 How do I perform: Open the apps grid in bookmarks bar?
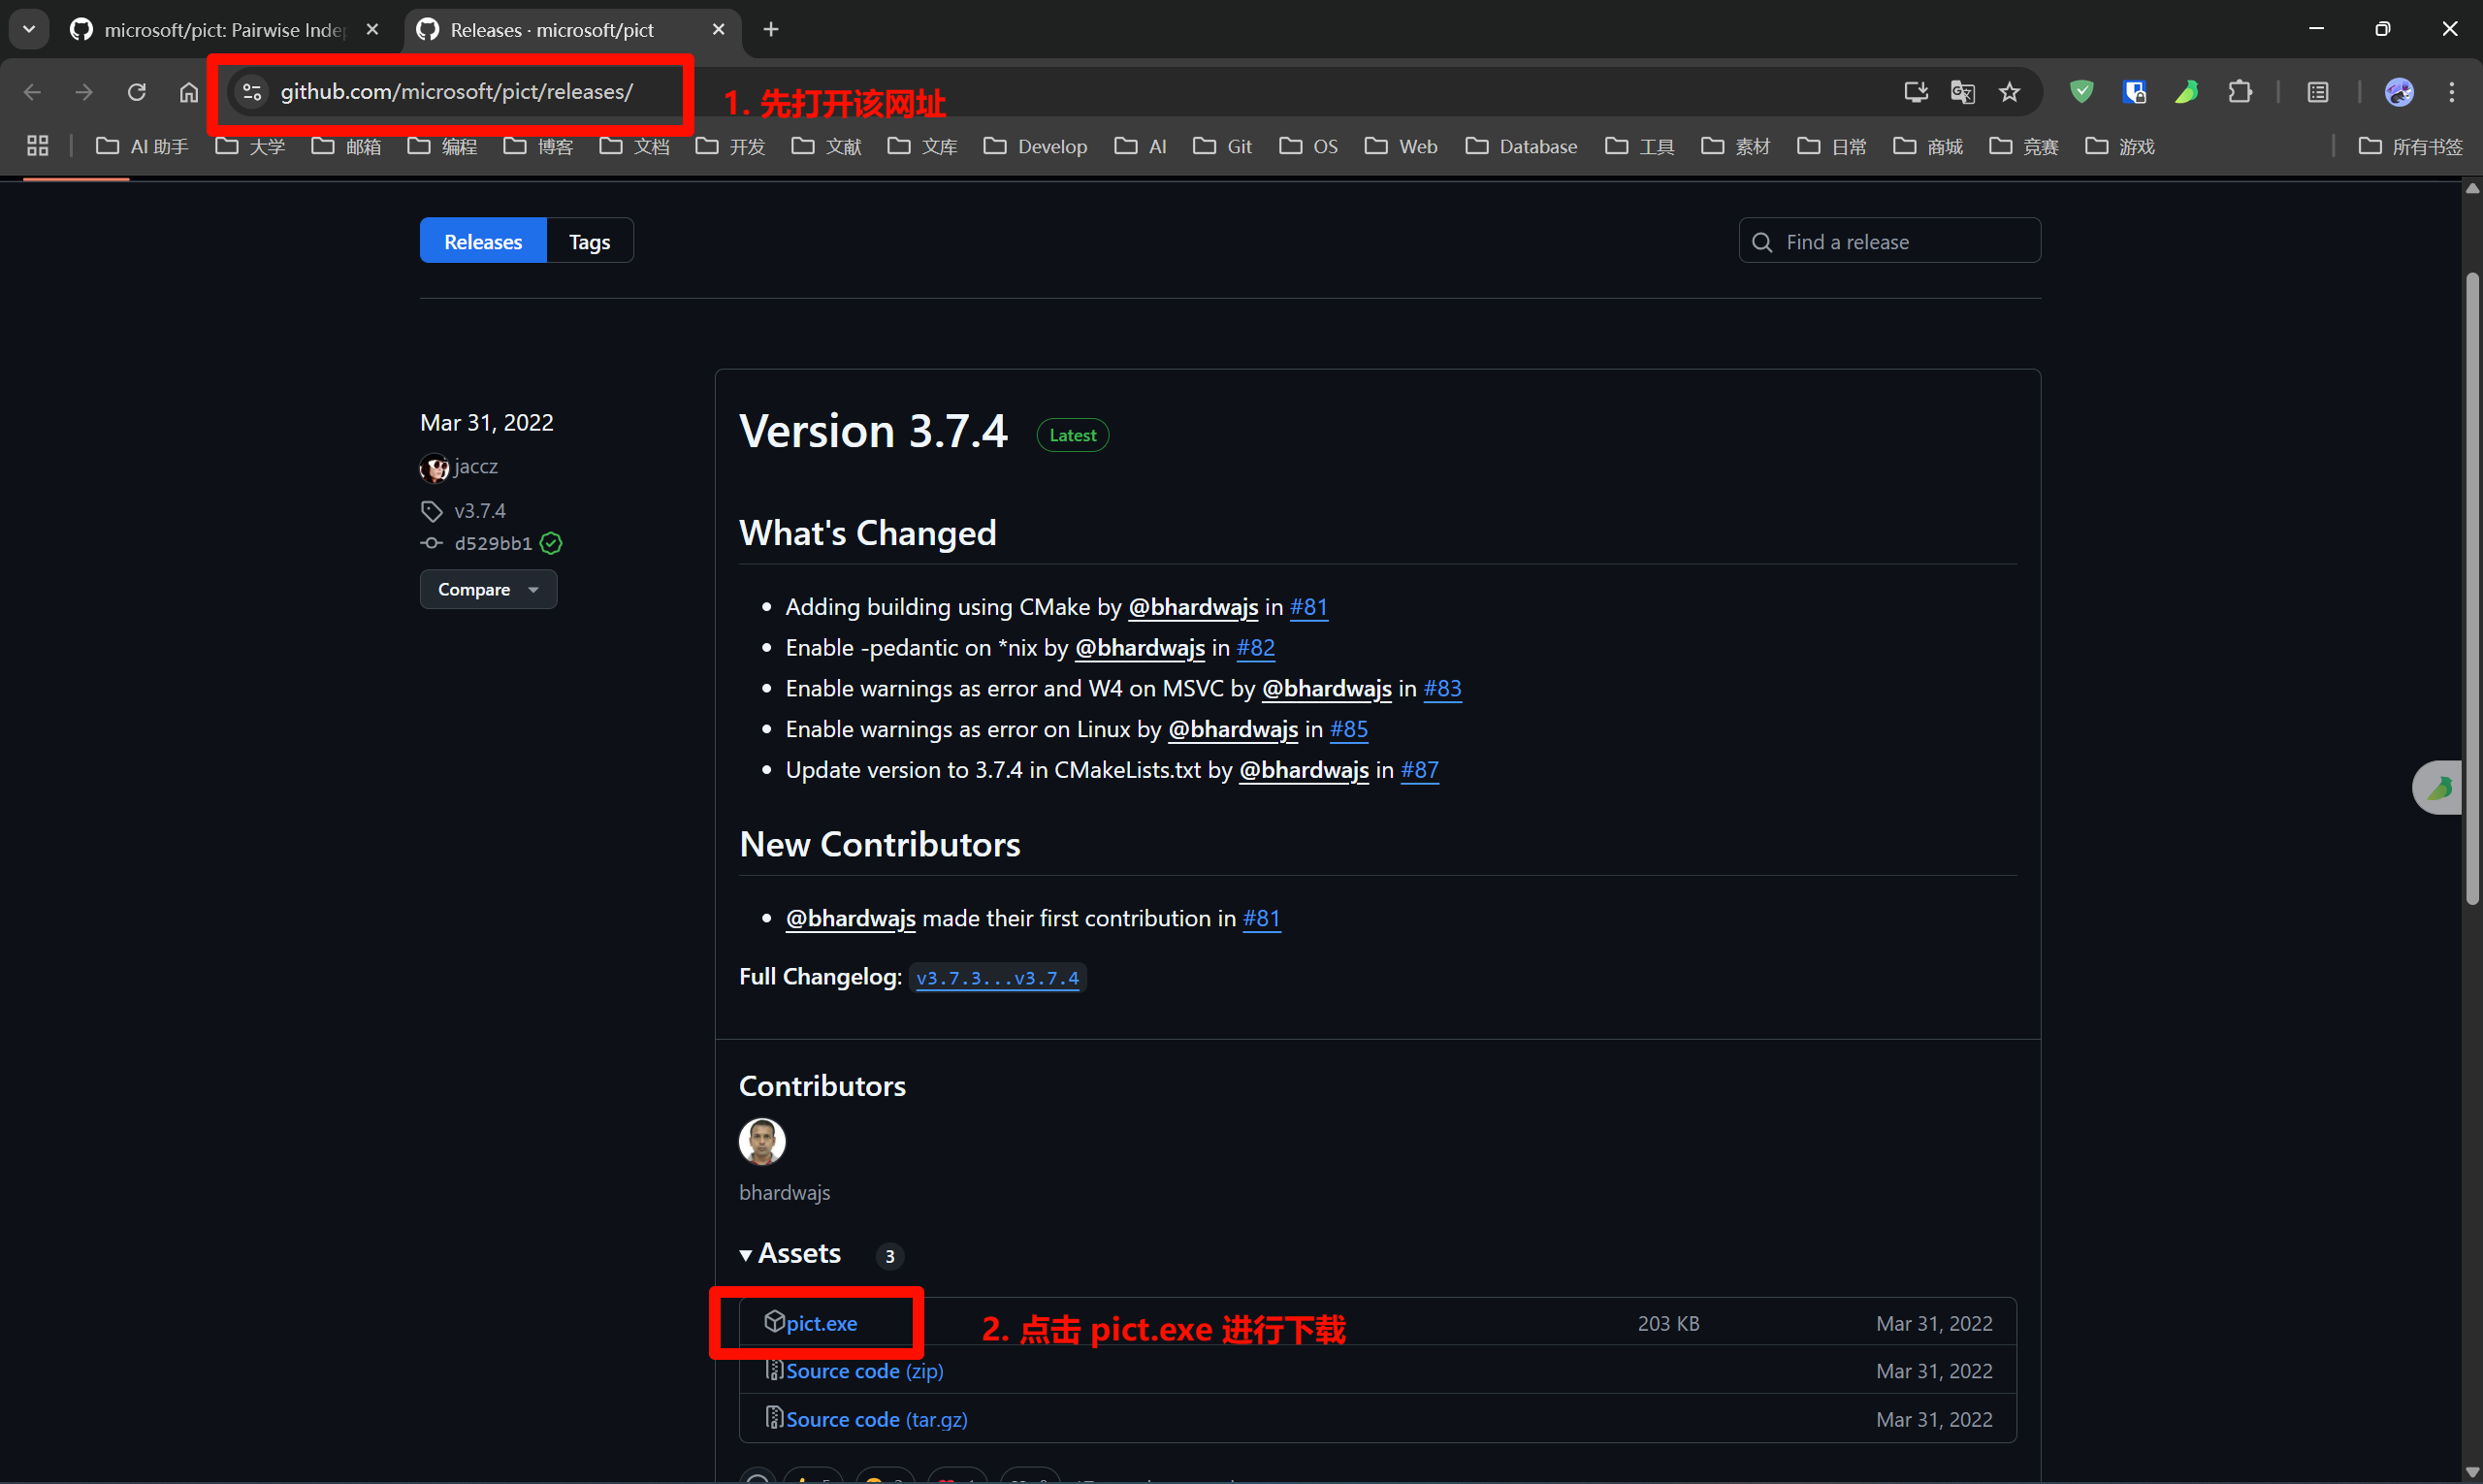click(x=37, y=146)
